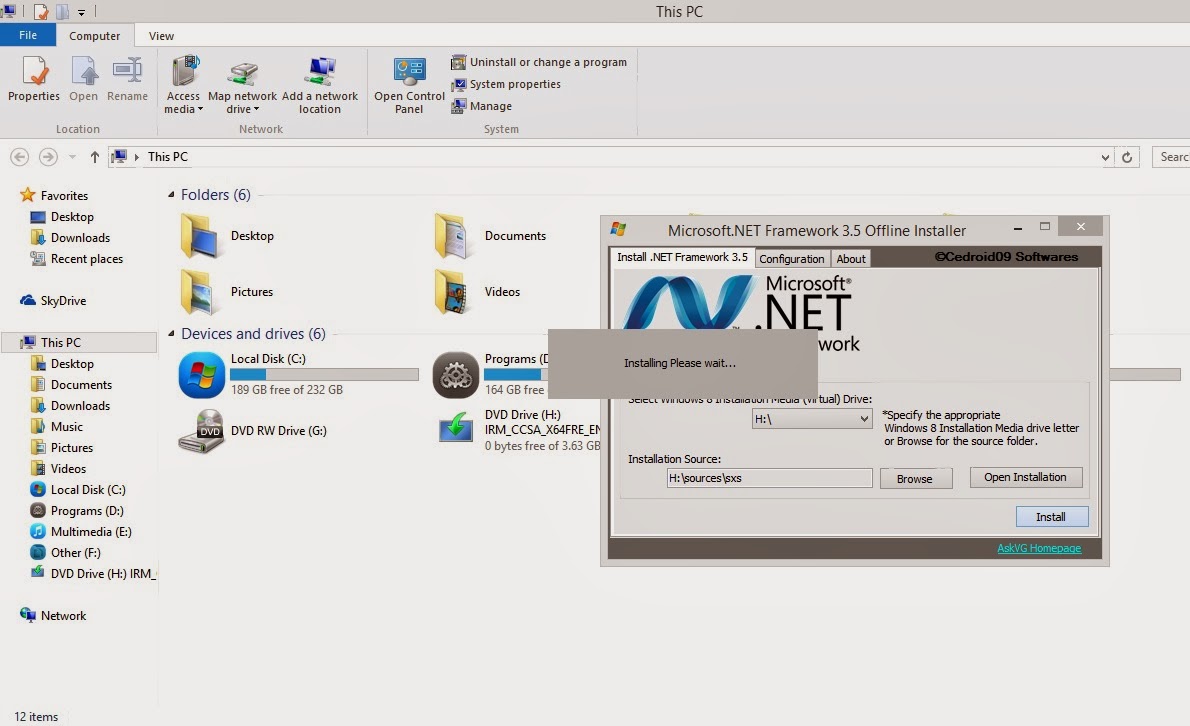1190x726 pixels.
Task: Open Control Panel from ribbon
Action: [409, 84]
